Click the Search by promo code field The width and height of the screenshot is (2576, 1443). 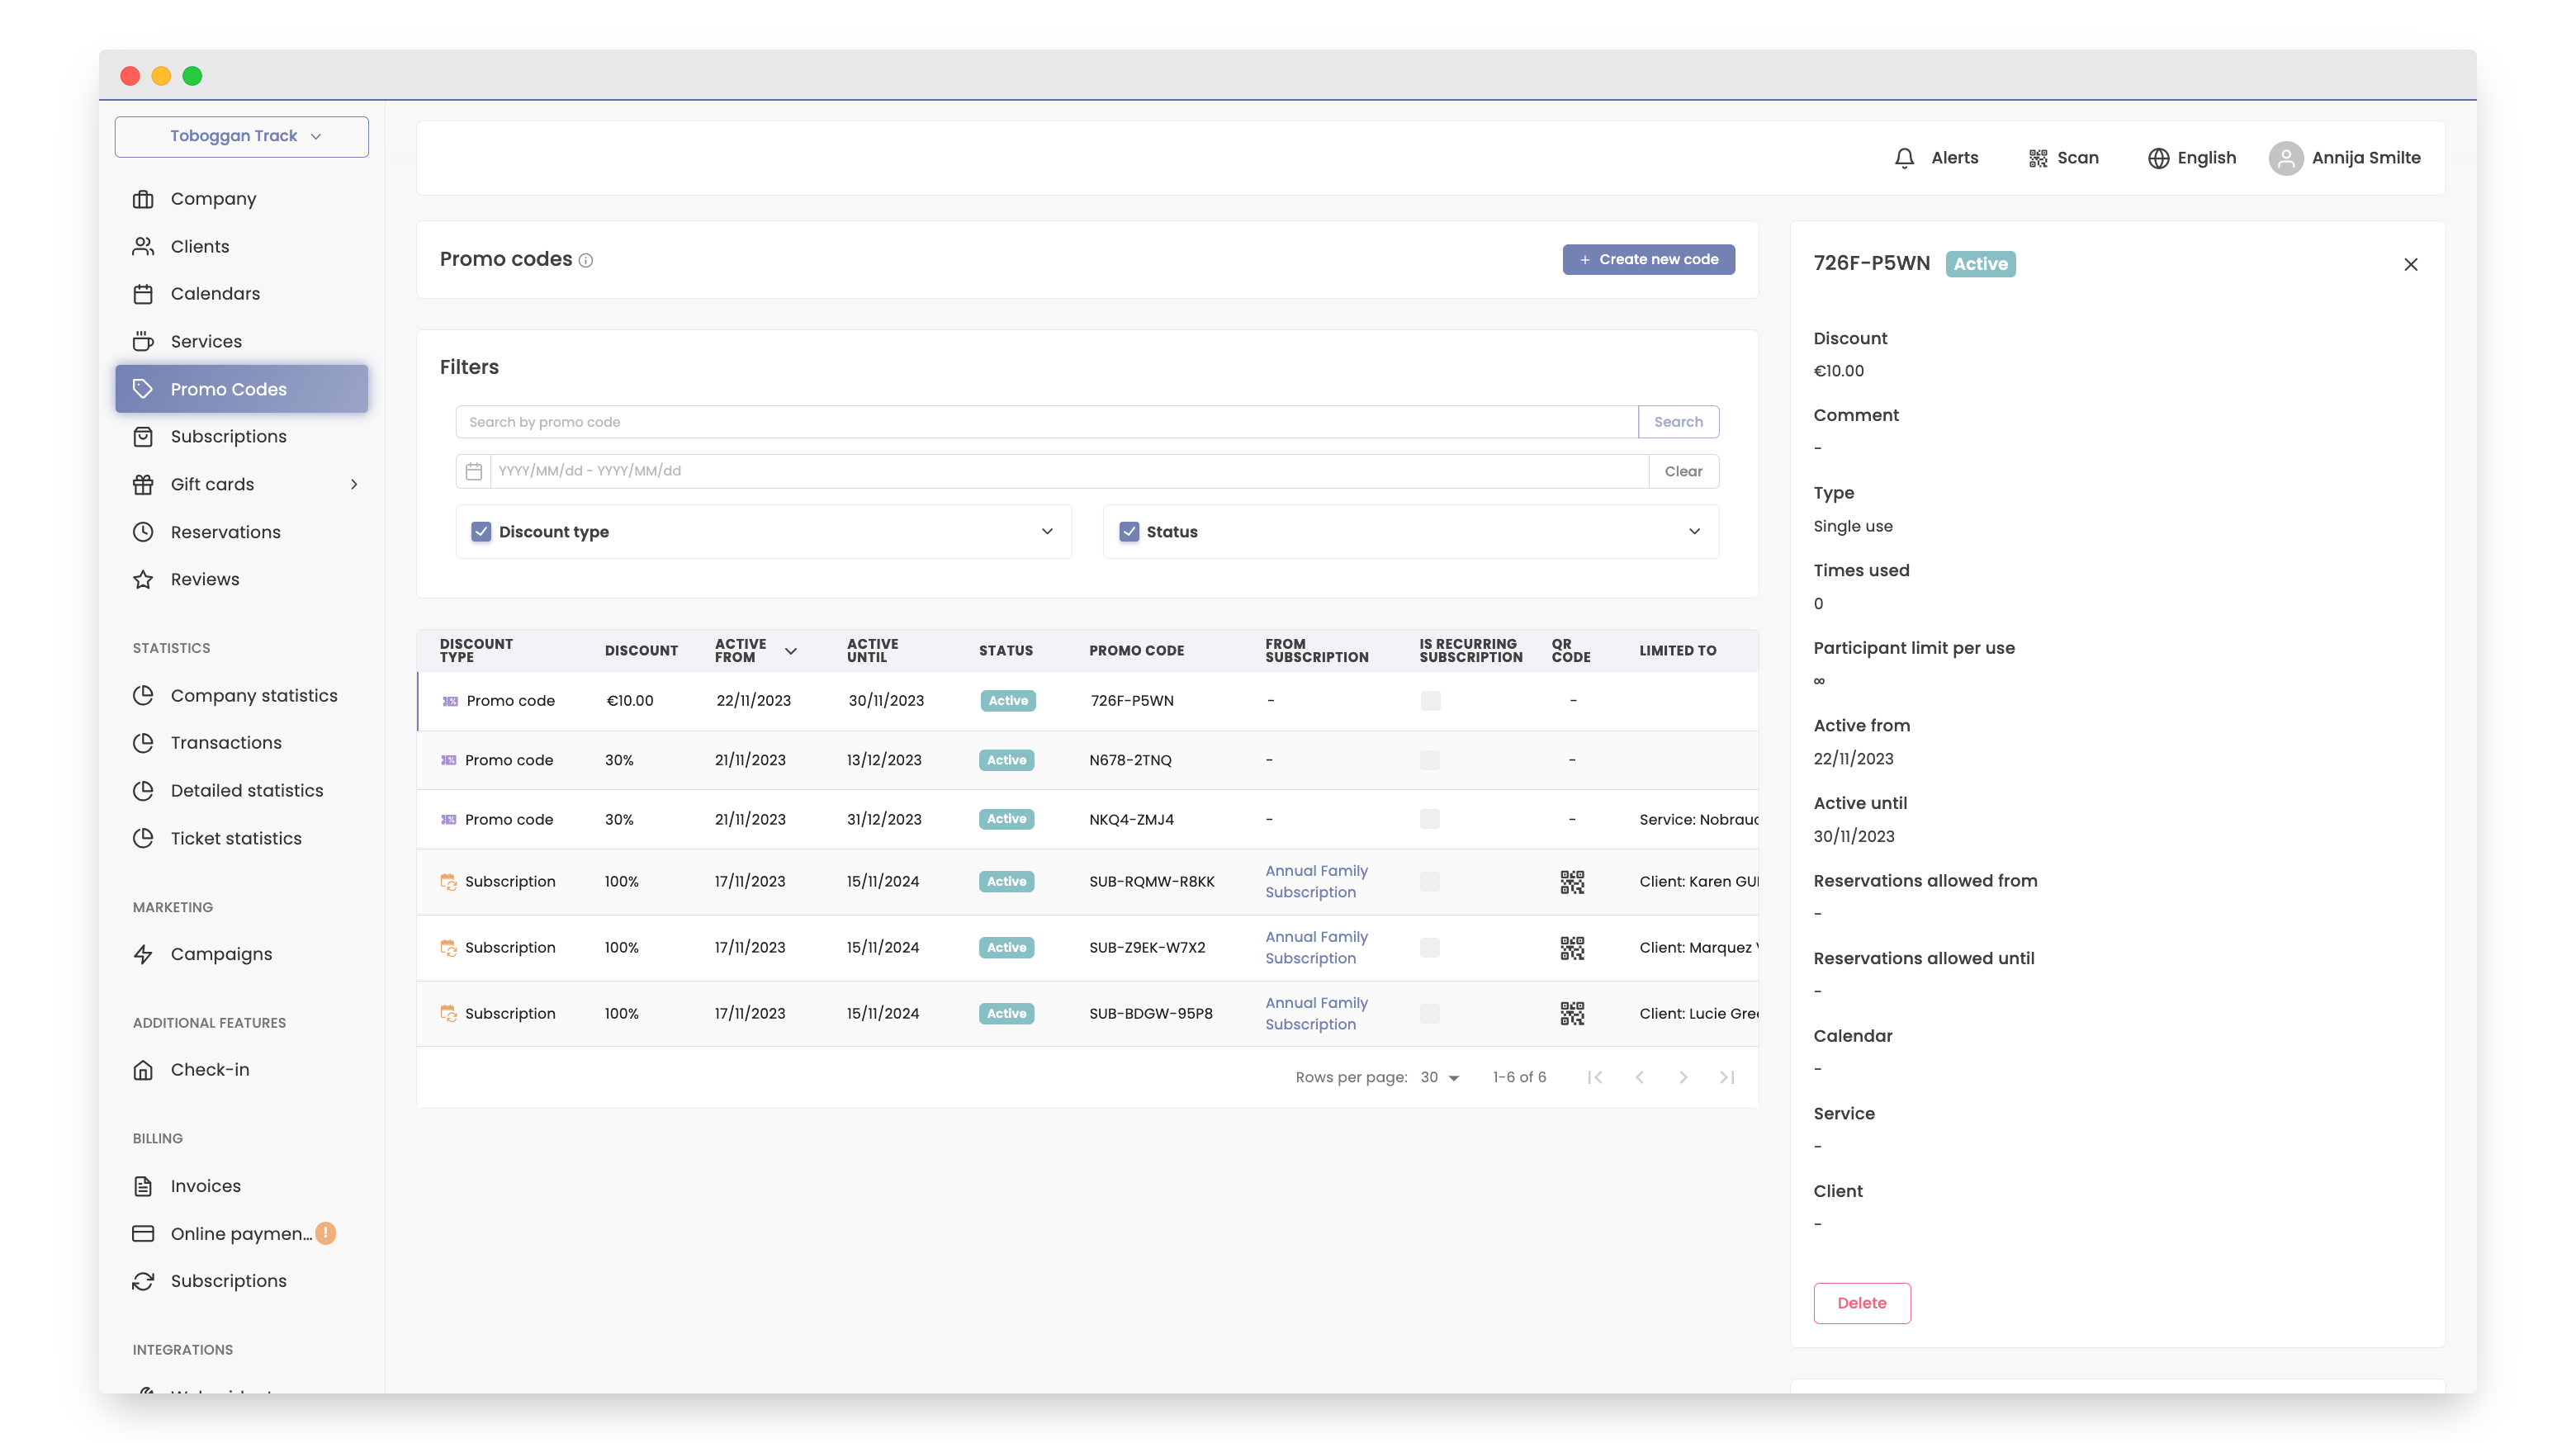[x=1046, y=422]
